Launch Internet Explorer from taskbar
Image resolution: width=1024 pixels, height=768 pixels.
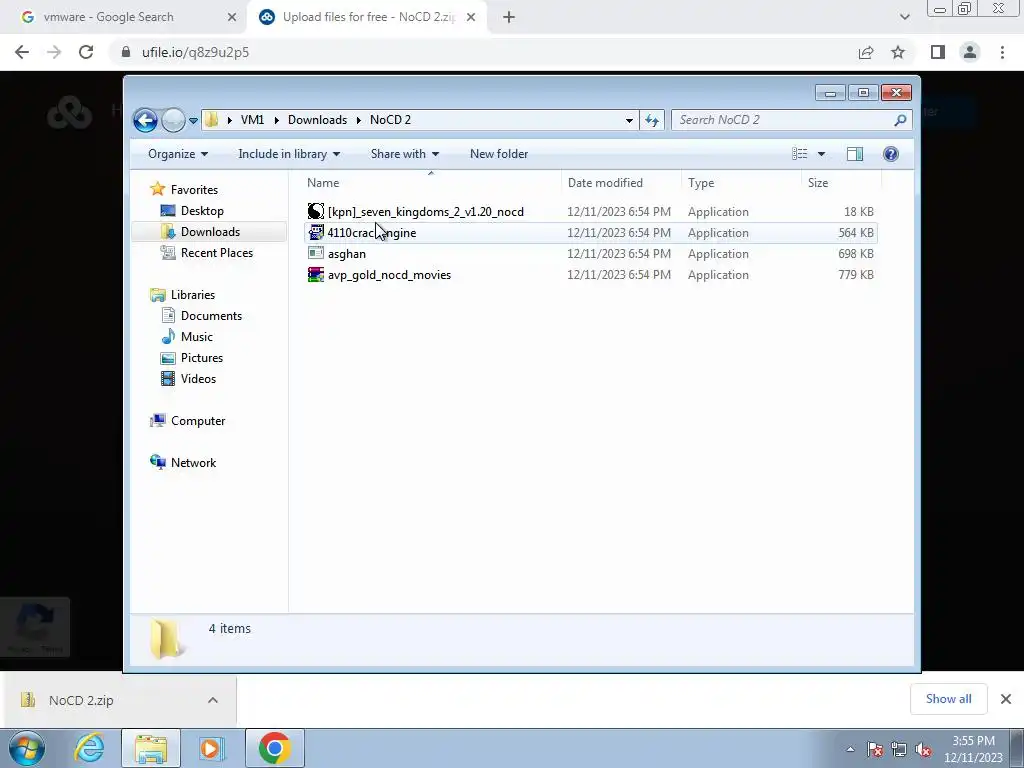[89, 748]
